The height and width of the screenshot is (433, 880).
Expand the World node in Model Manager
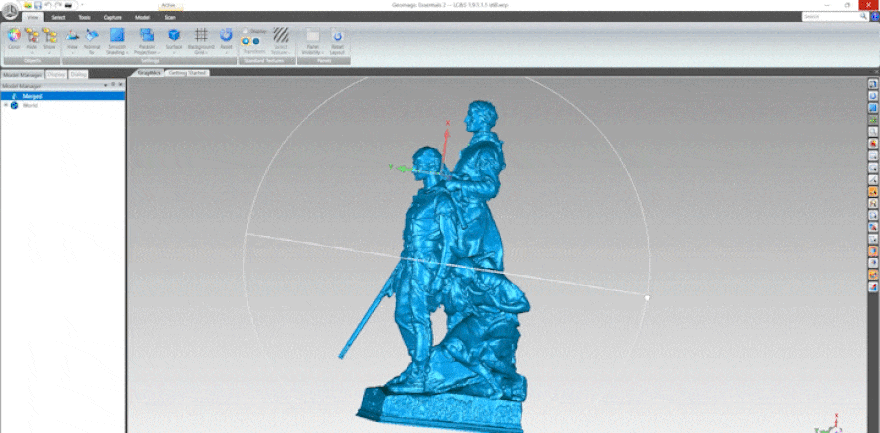(x=6, y=105)
